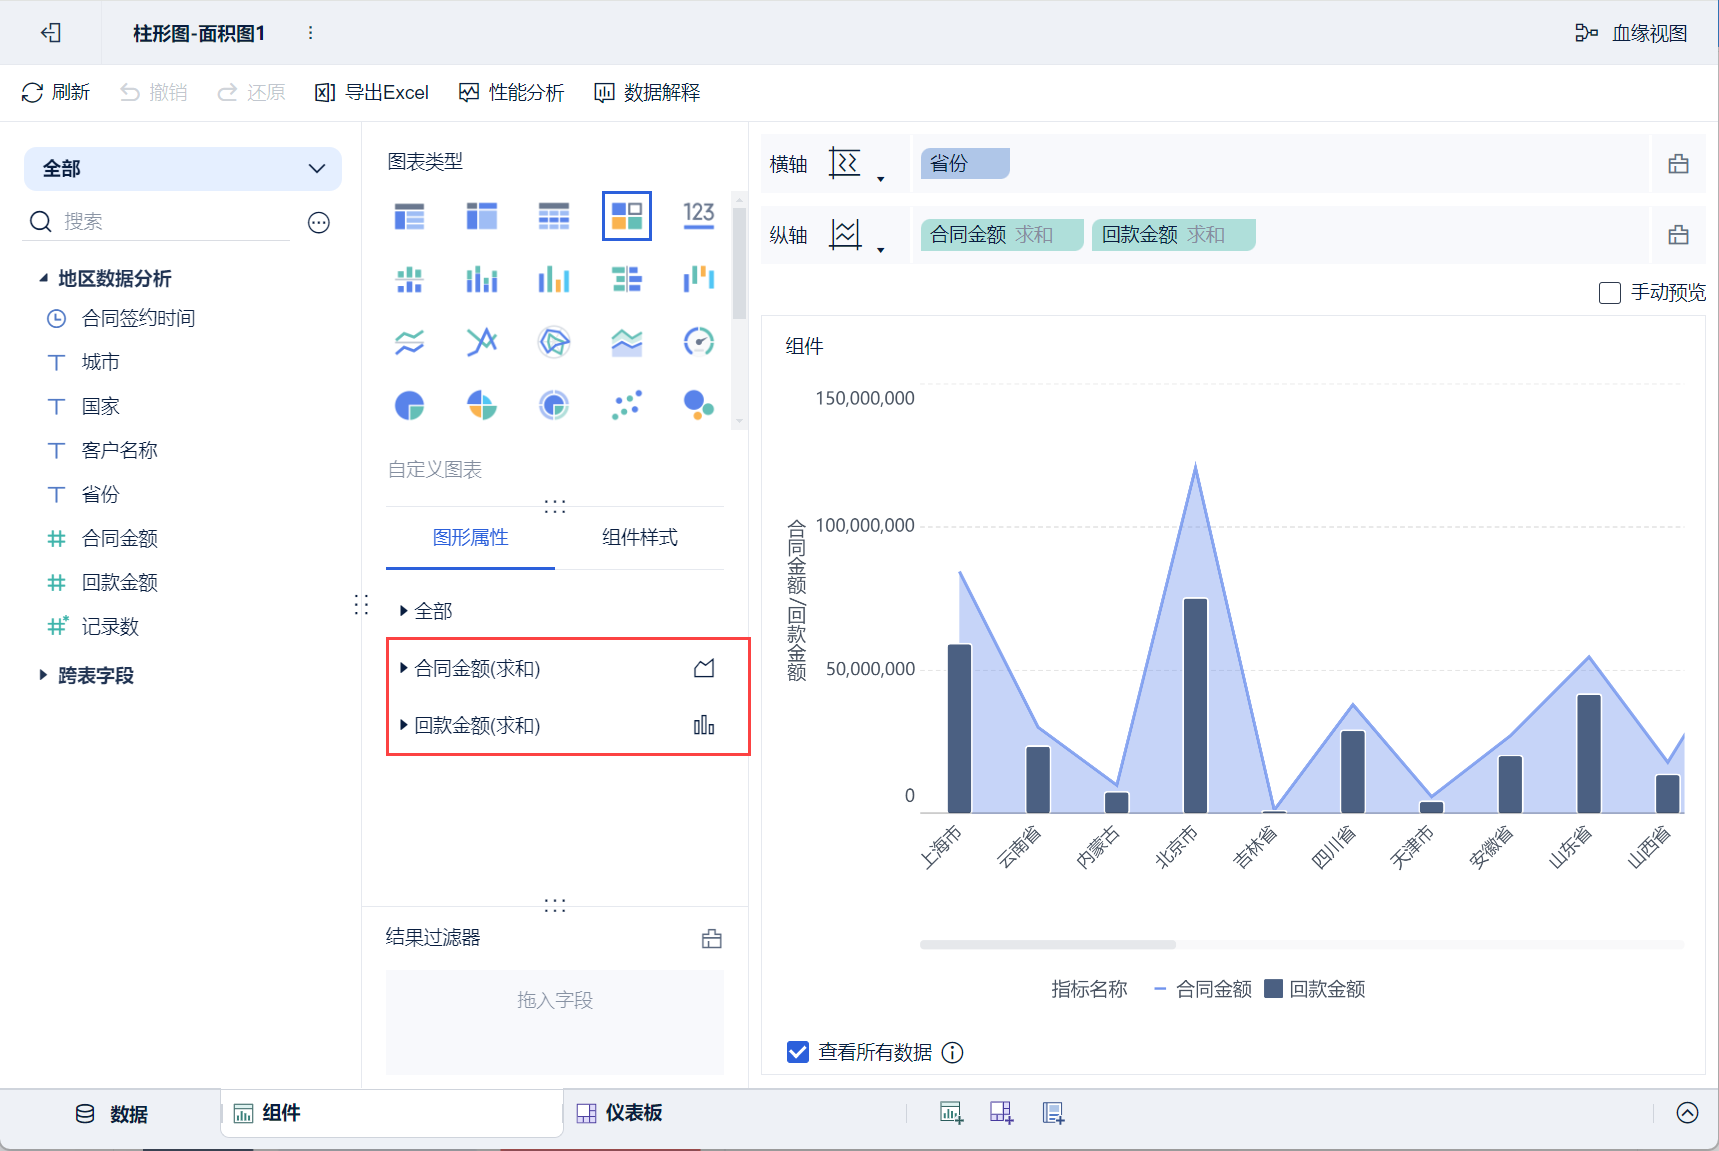Clear the 横轴 fields with eraser icon
This screenshot has height=1151, width=1719.
point(1679,164)
